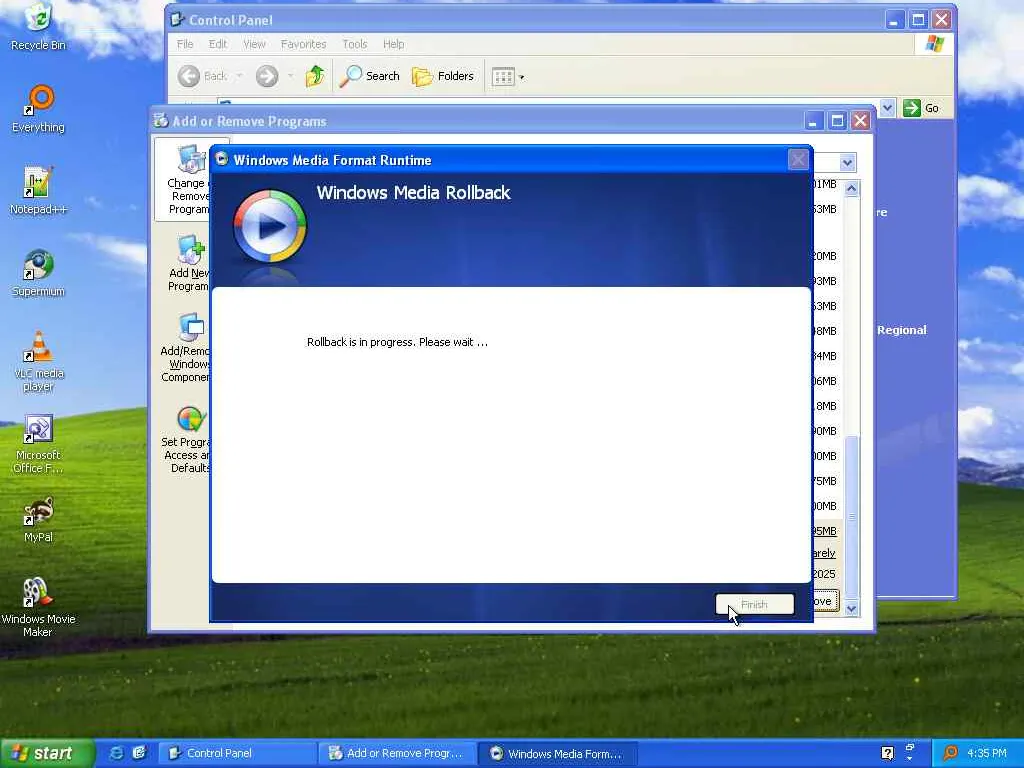Open the Help menu in Control Panel
Screen dimensions: 1024x768
[x=393, y=44]
